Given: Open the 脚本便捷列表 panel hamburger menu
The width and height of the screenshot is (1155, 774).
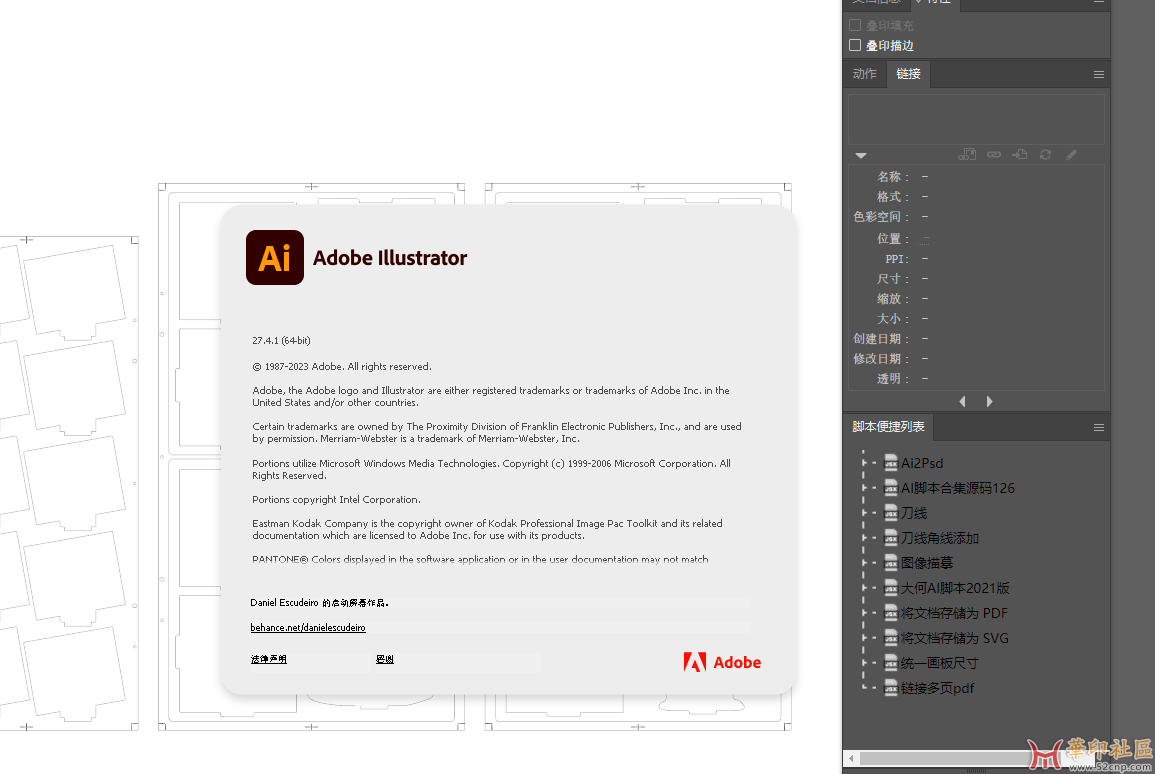Looking at the screenshot, I should pyautogui.click(x=1098, y=427).
